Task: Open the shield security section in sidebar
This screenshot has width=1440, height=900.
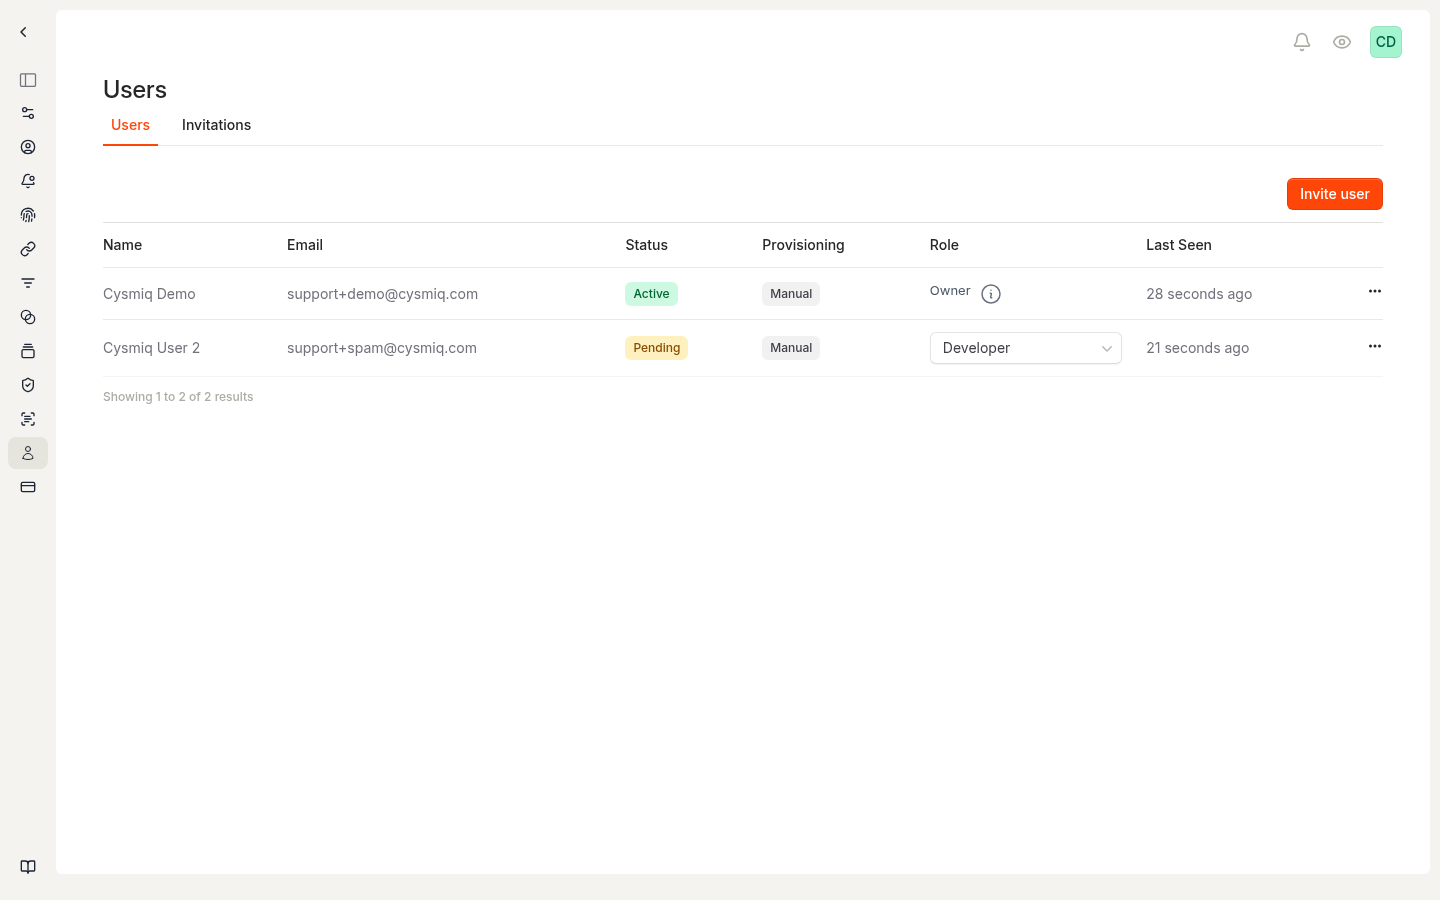Action: (x=27, y=385)
